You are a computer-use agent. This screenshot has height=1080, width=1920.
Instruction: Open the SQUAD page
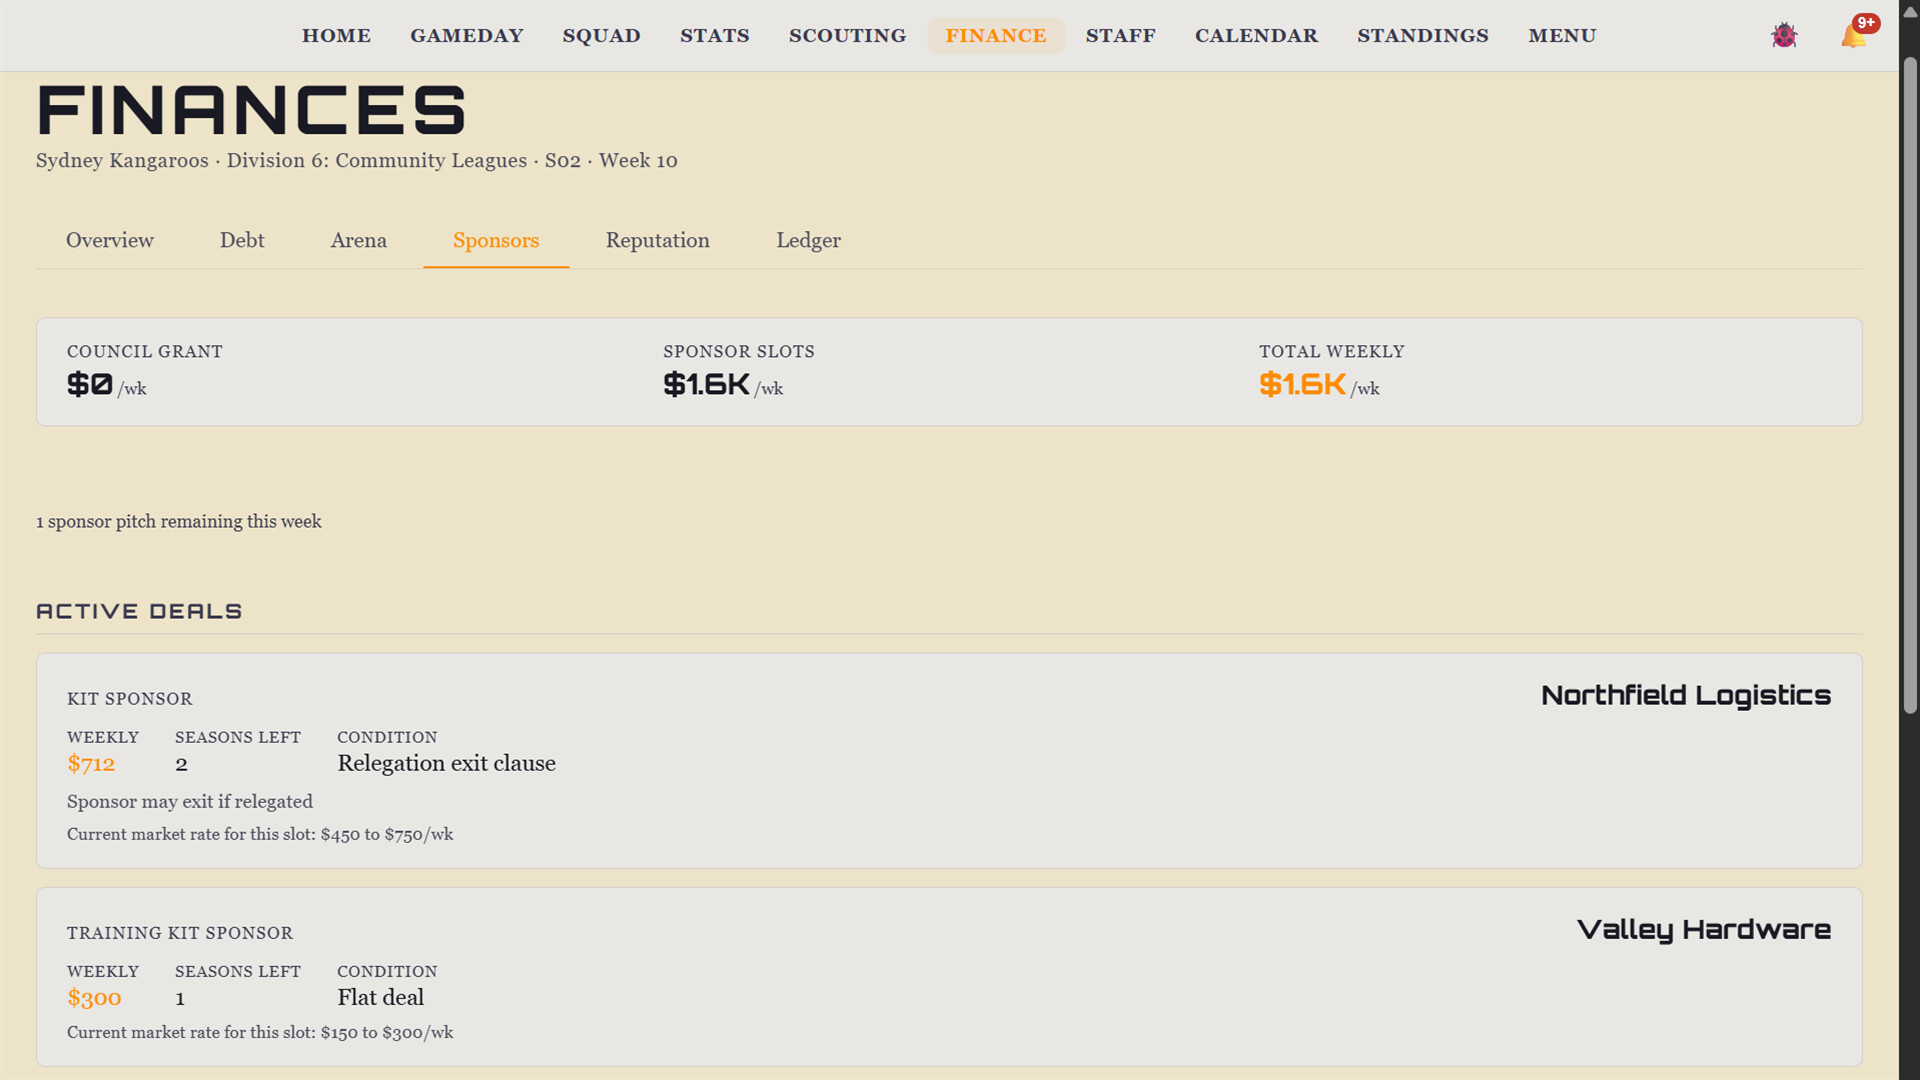pyautogui.click(x=601, y=36)
